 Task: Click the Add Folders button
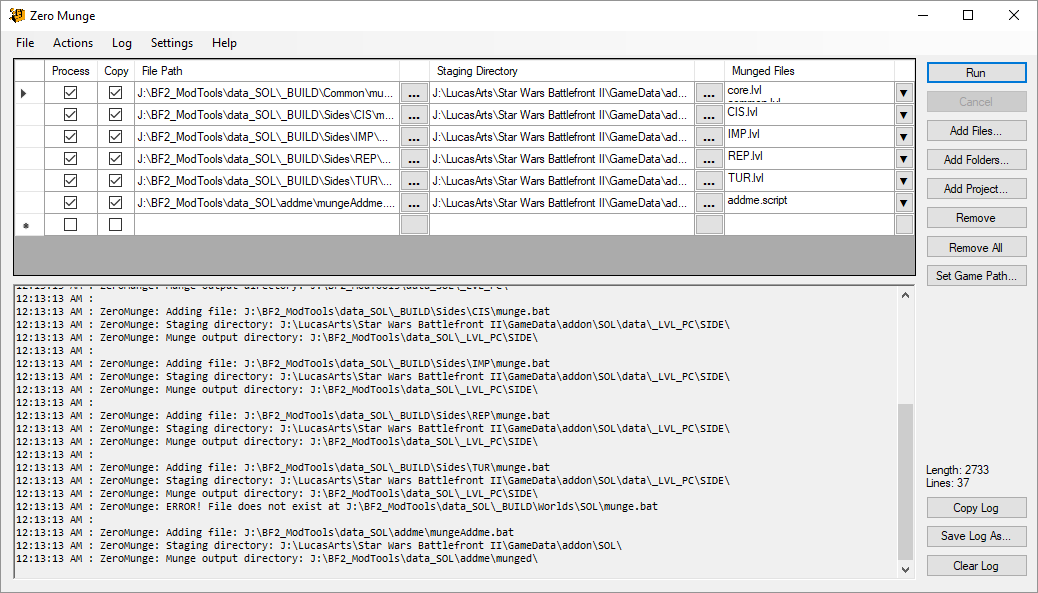click(976, 160)
